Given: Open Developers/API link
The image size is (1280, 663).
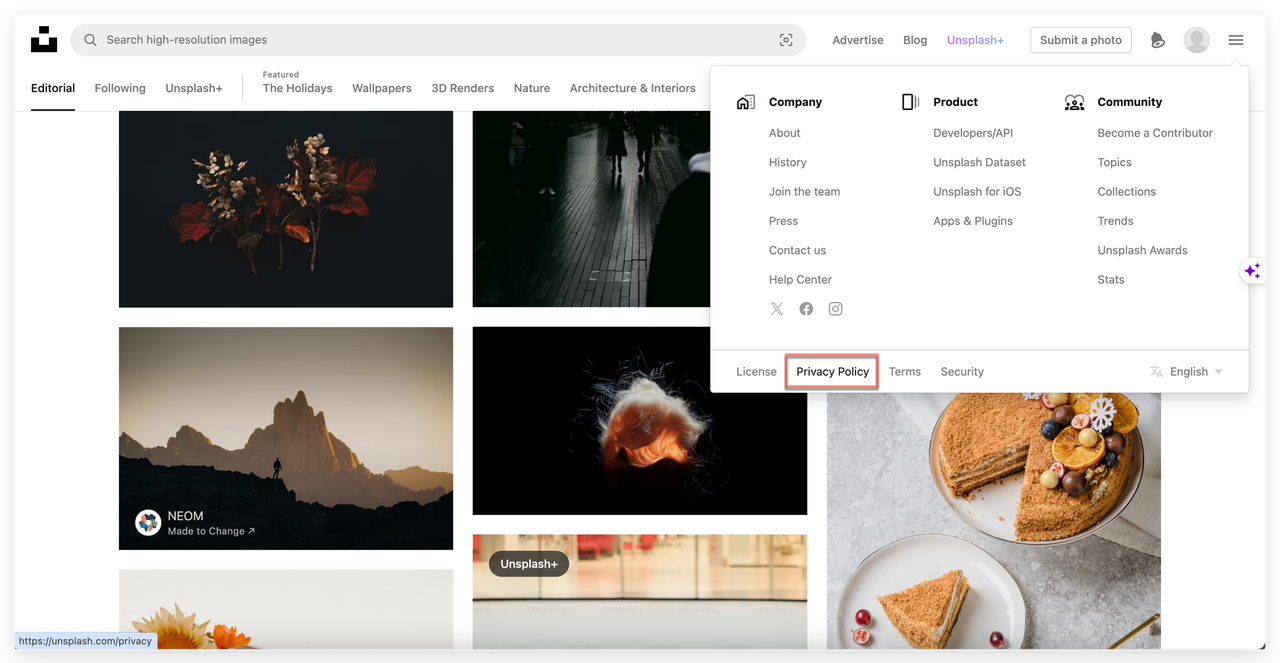Looking at the screenshot, I should 973,133.
